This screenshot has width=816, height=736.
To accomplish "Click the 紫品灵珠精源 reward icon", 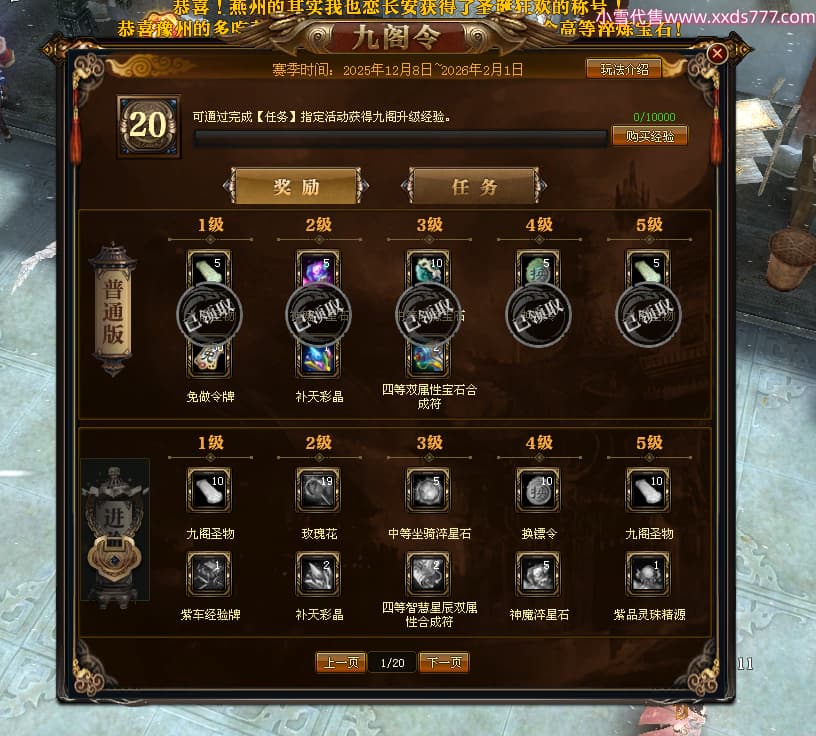I will point(648,574).
